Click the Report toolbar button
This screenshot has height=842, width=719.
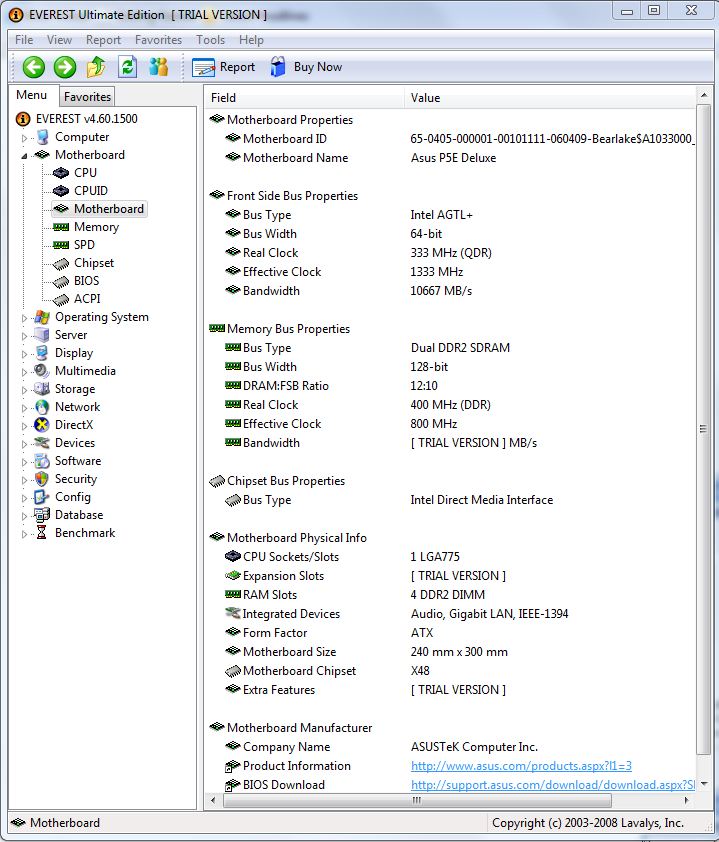pyautogui.click(x=223, y=67)
